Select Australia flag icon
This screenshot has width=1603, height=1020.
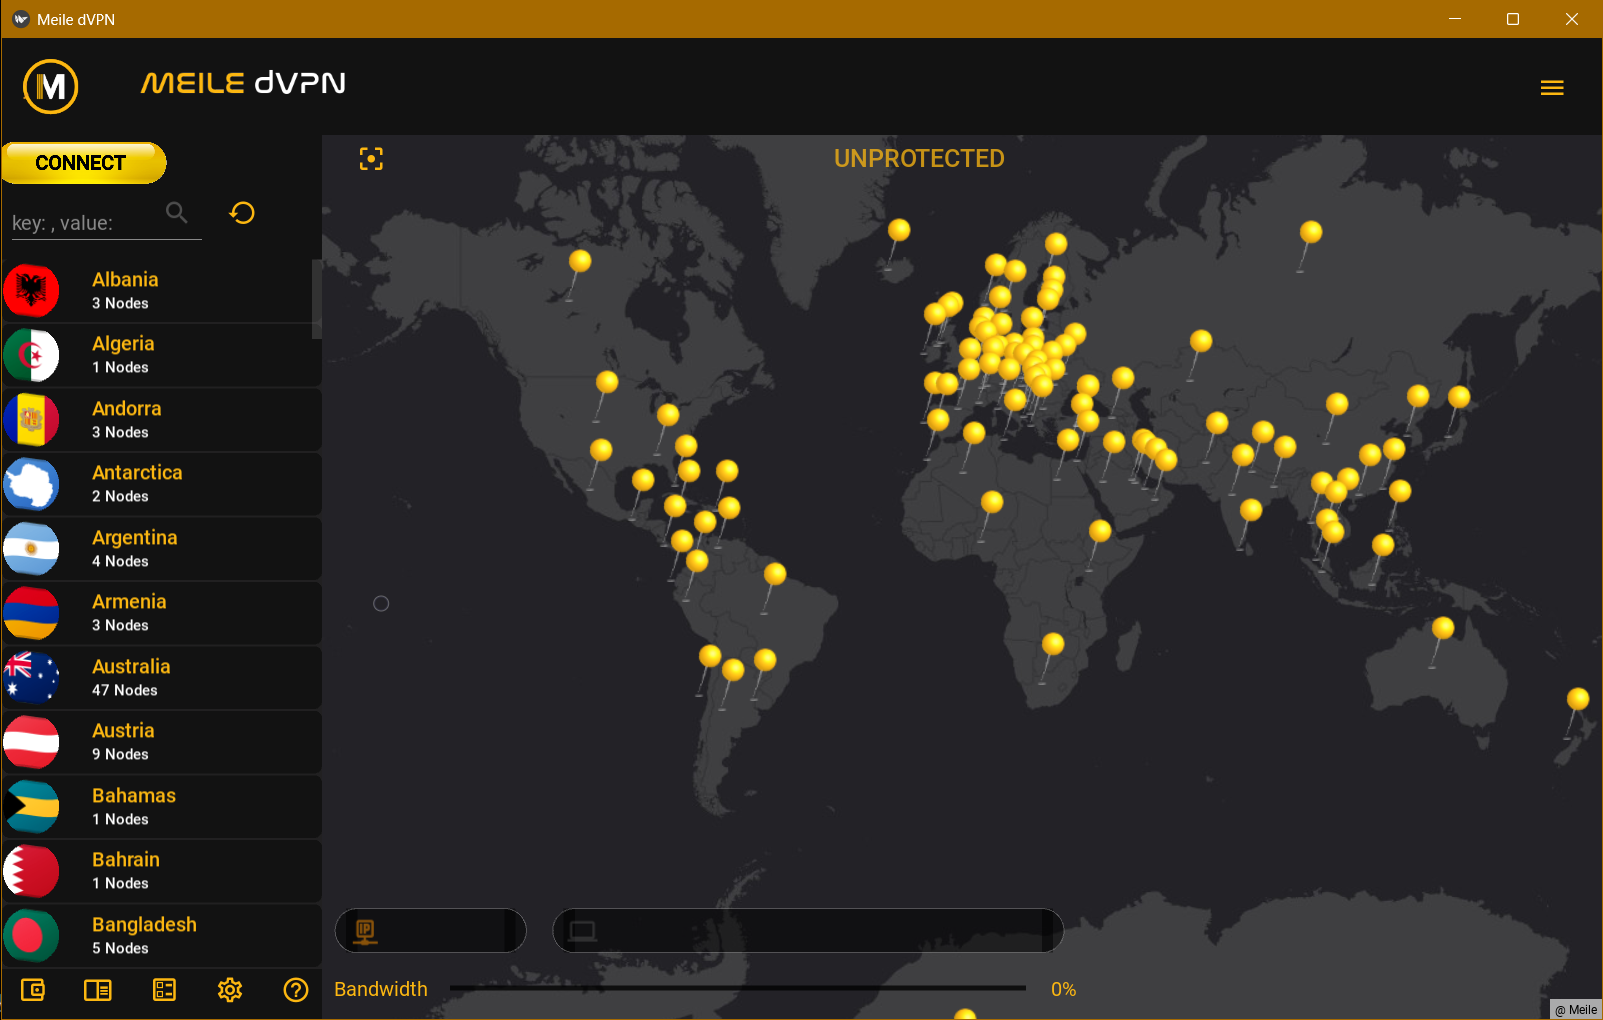[x=31, y=678]
